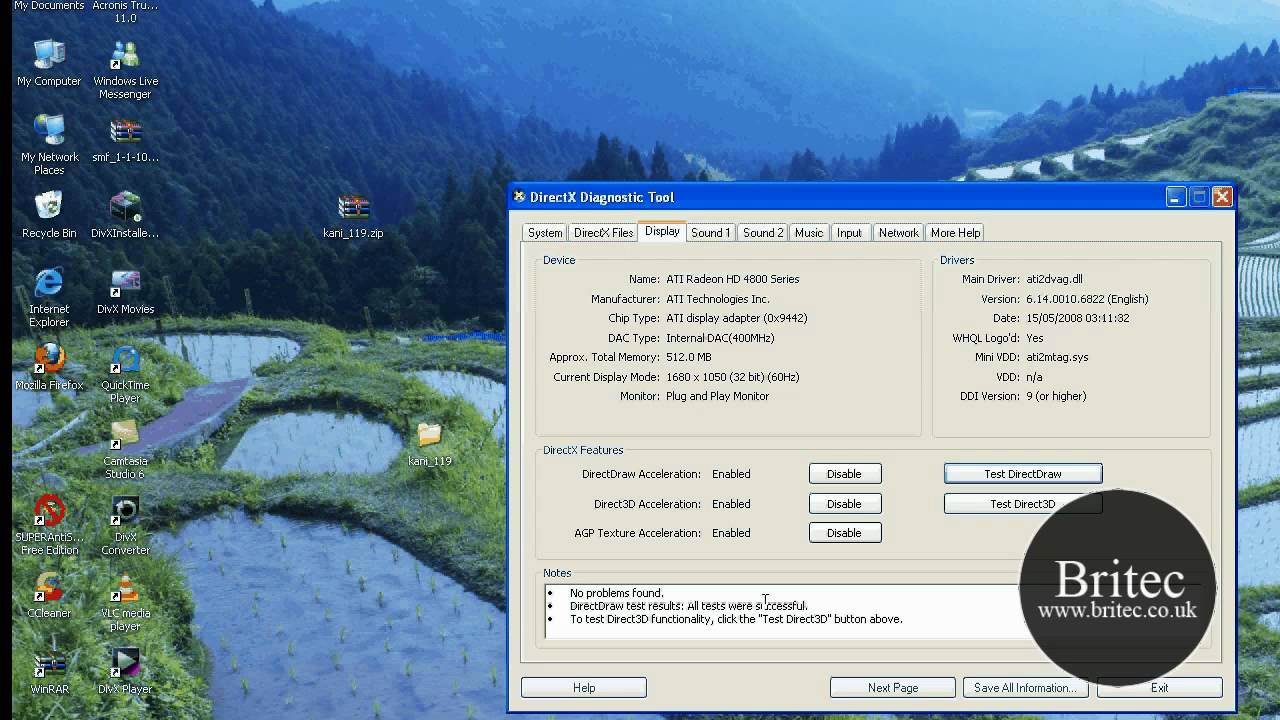
Task: Click the Next Page button
Action: coord(893,688)
